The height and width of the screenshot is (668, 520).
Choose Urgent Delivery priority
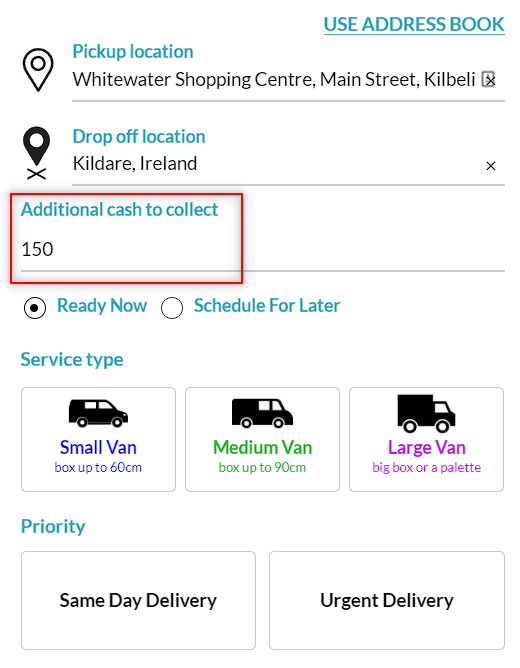pyautogui.click(x=387, y=600)
